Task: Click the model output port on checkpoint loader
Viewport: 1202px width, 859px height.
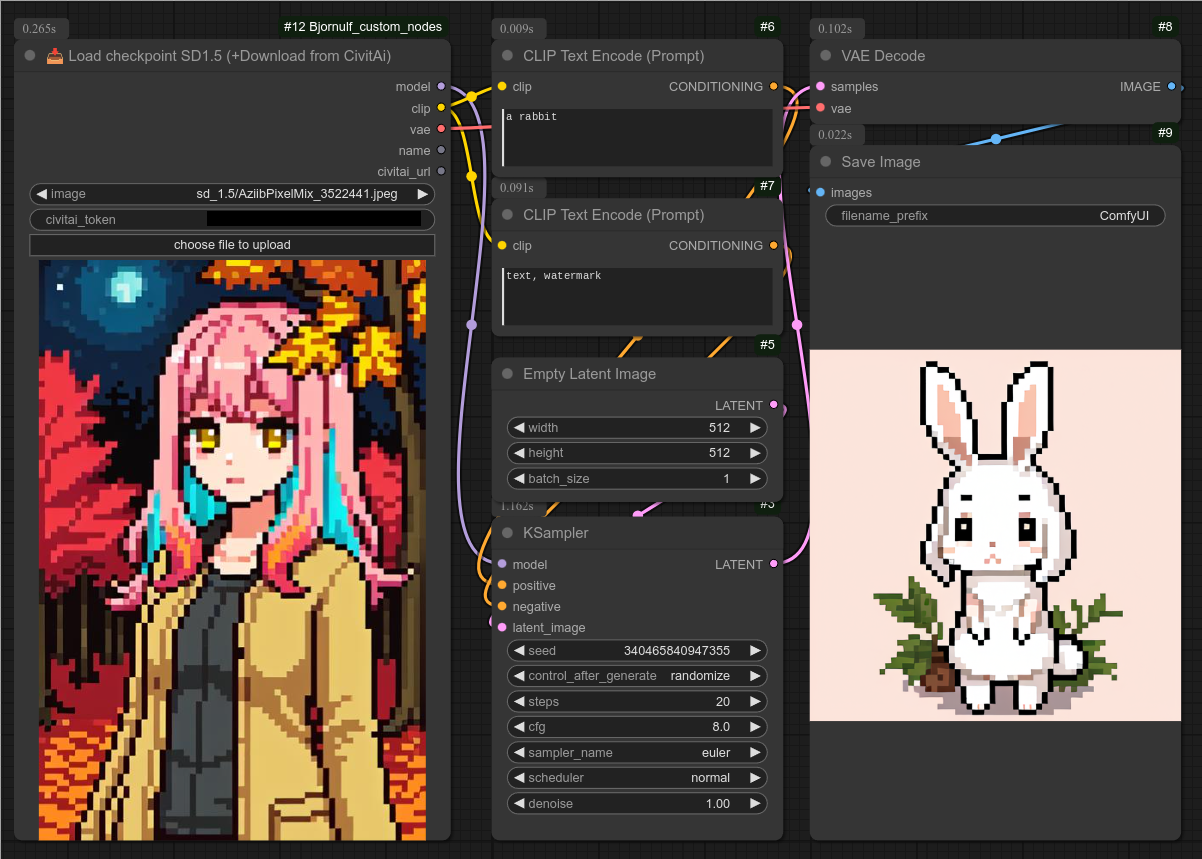Action: click(441, 87)
